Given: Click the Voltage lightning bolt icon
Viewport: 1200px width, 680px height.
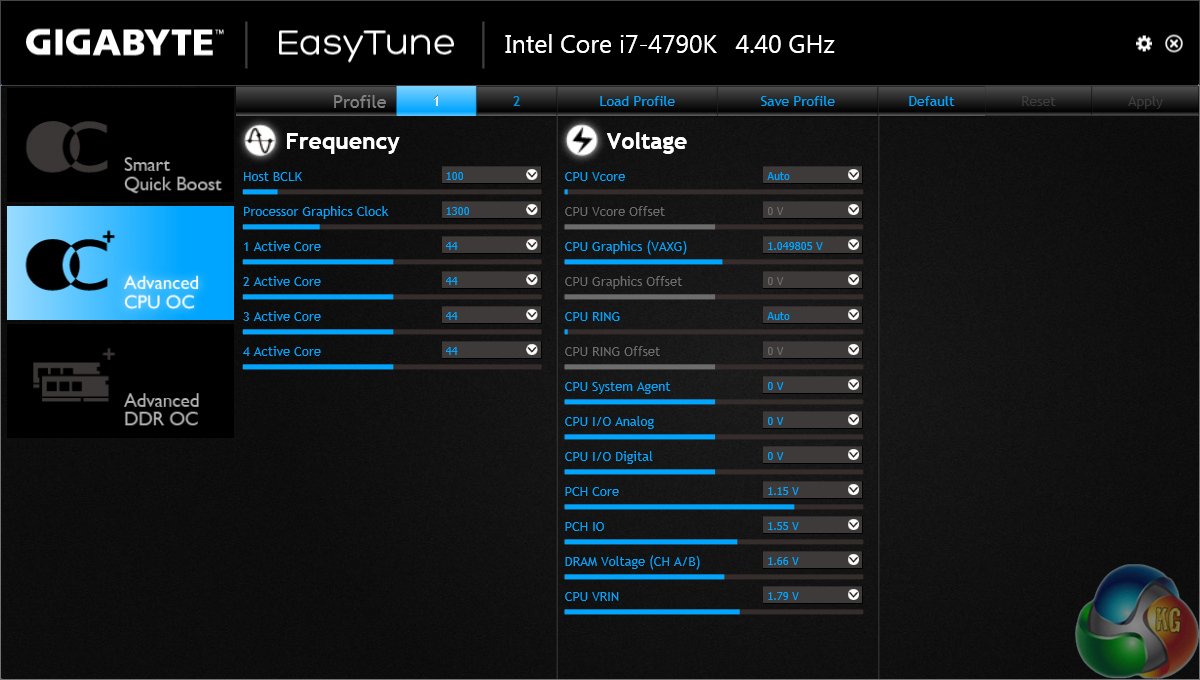Looking at the screenshot, I should pyautogui.click(x=581, y=141).
